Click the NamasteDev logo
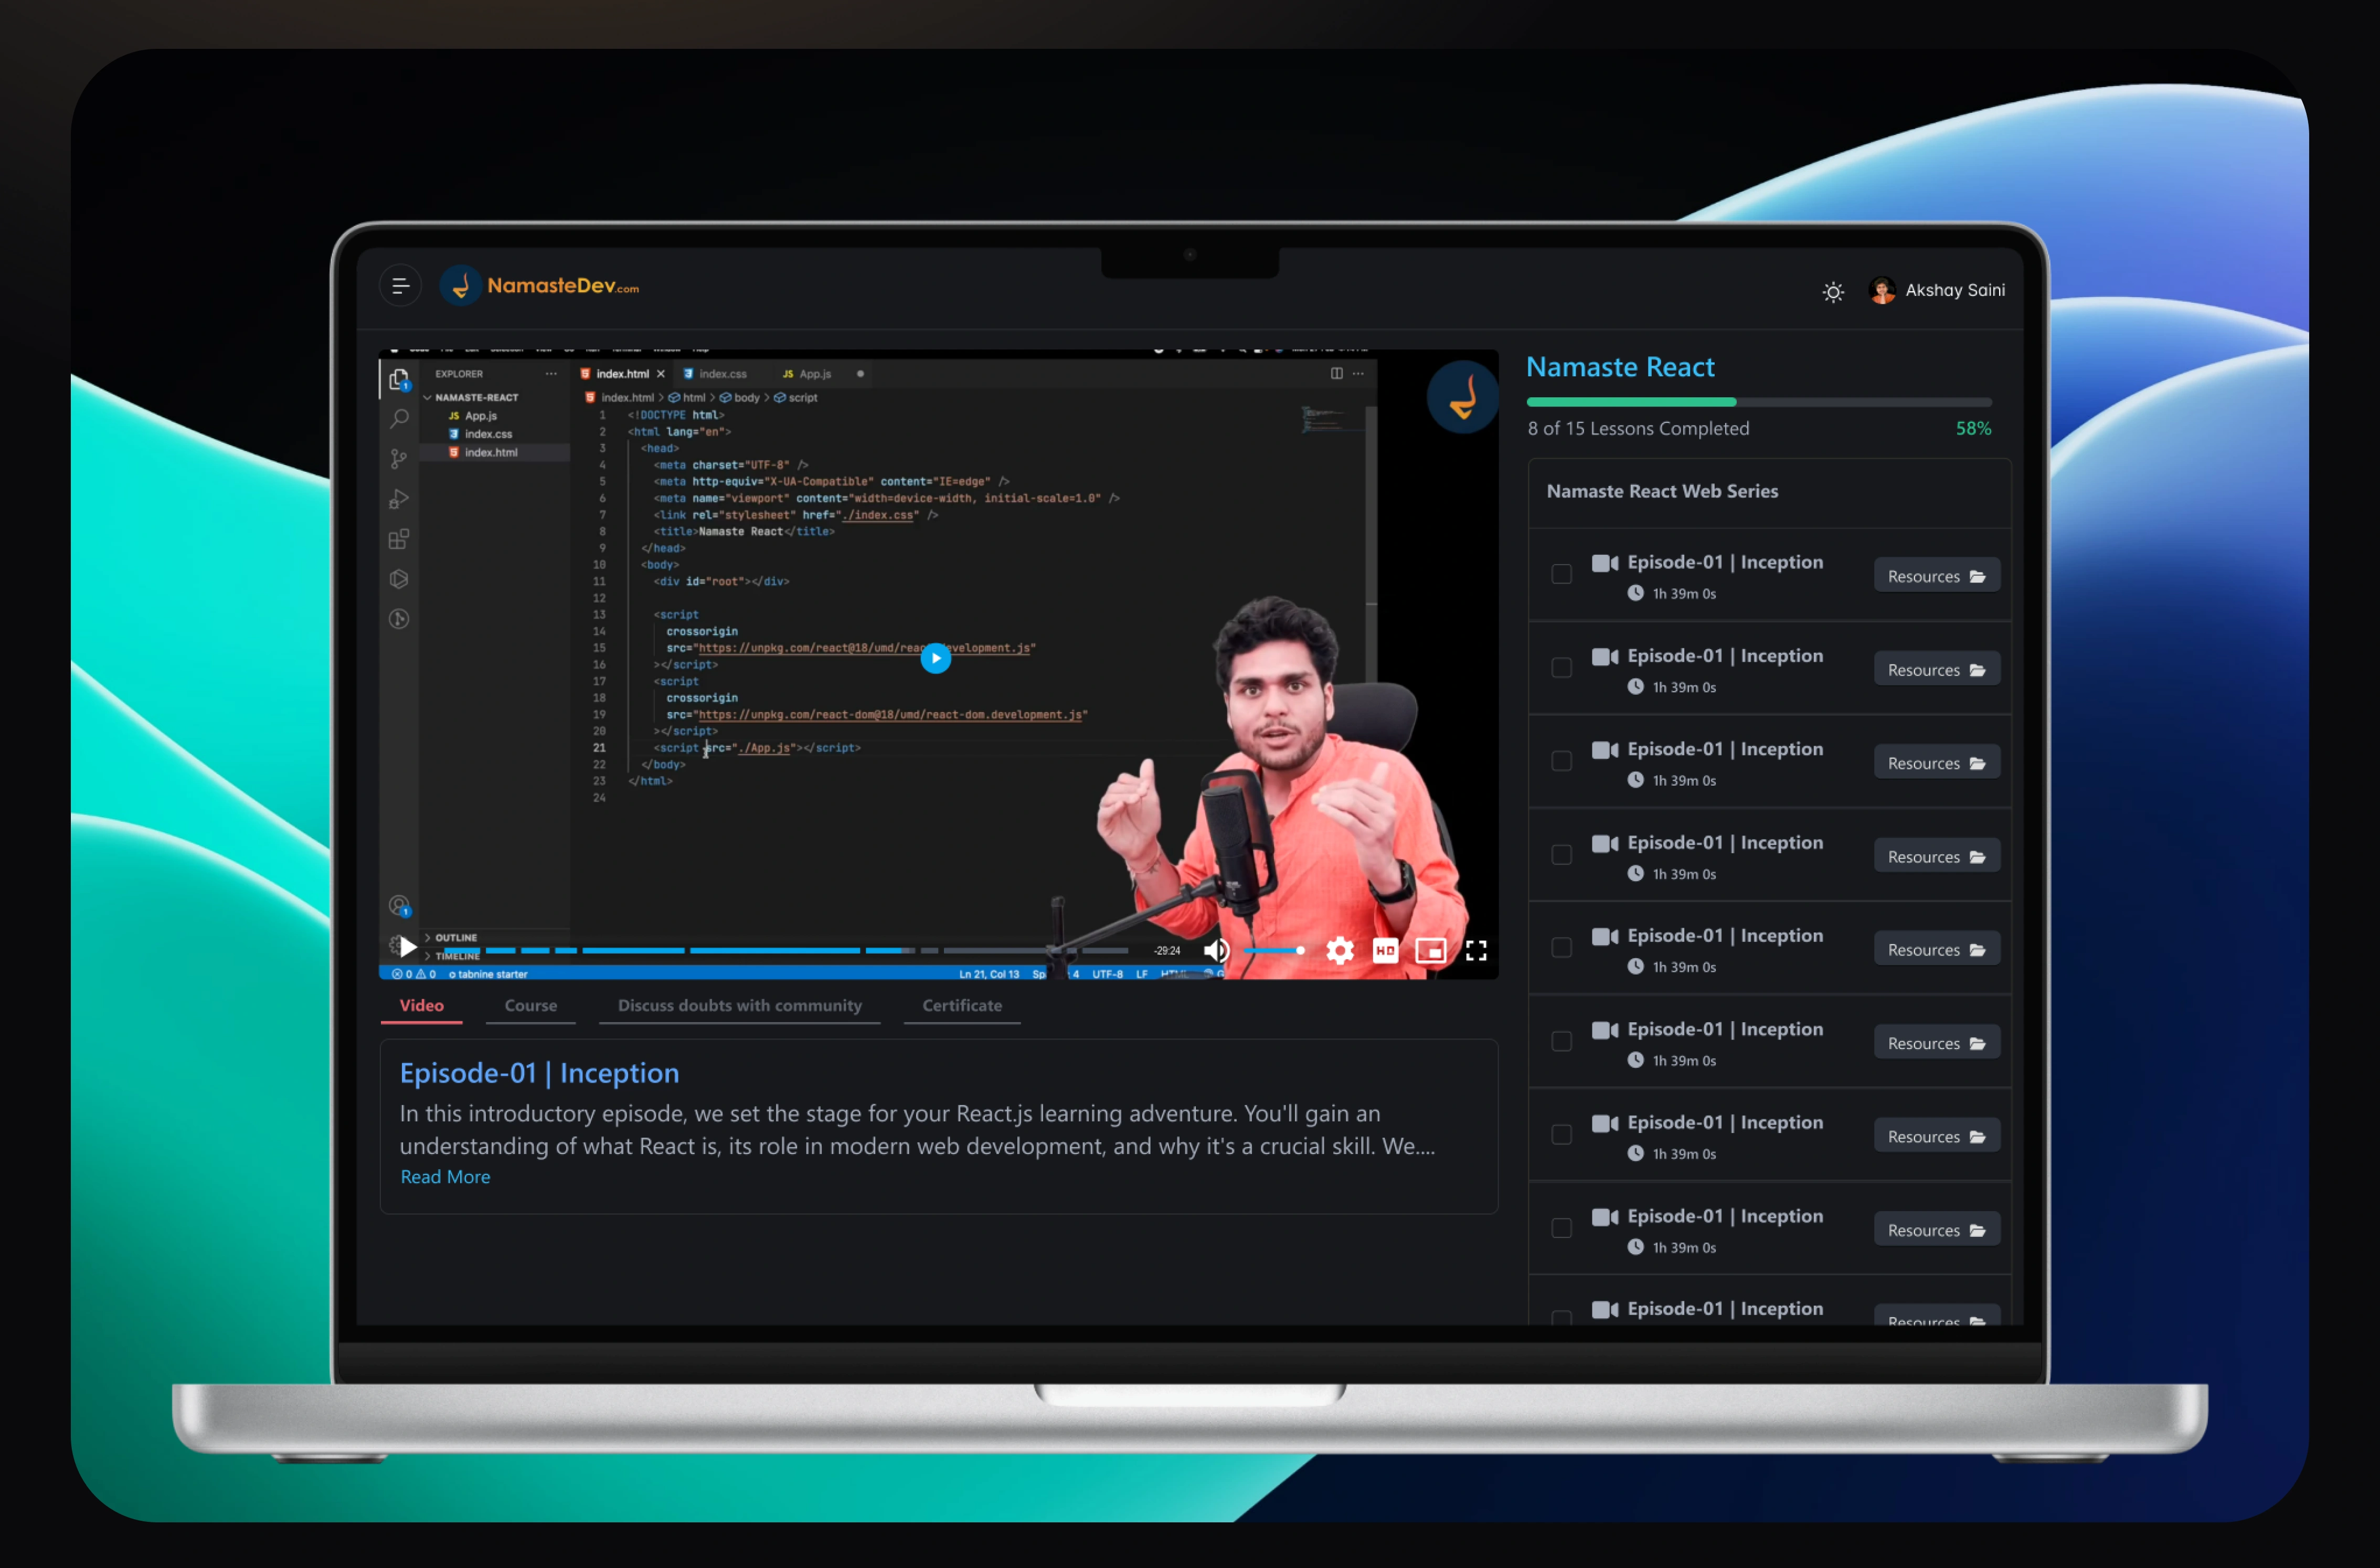Screen dimensions: 2380x1568 click(540, 287)
